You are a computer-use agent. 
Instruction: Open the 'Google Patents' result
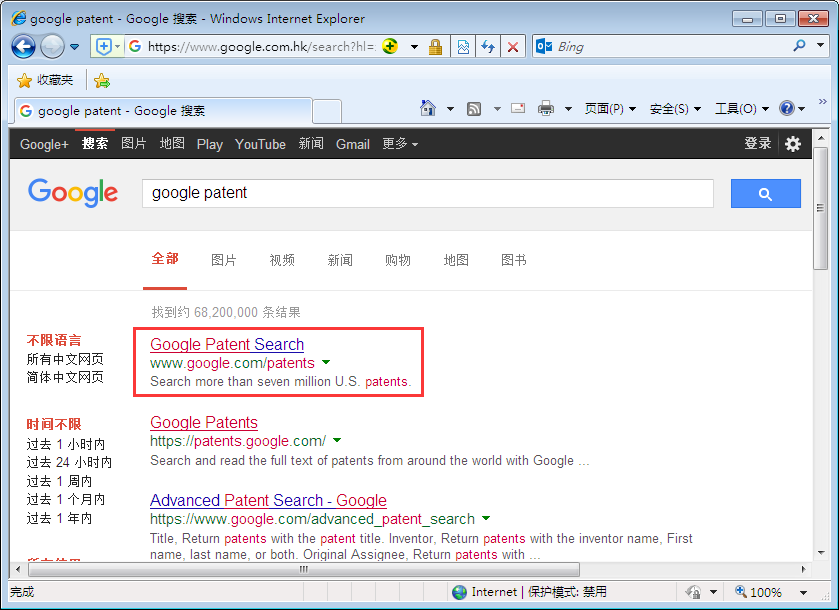coord(204,422)
